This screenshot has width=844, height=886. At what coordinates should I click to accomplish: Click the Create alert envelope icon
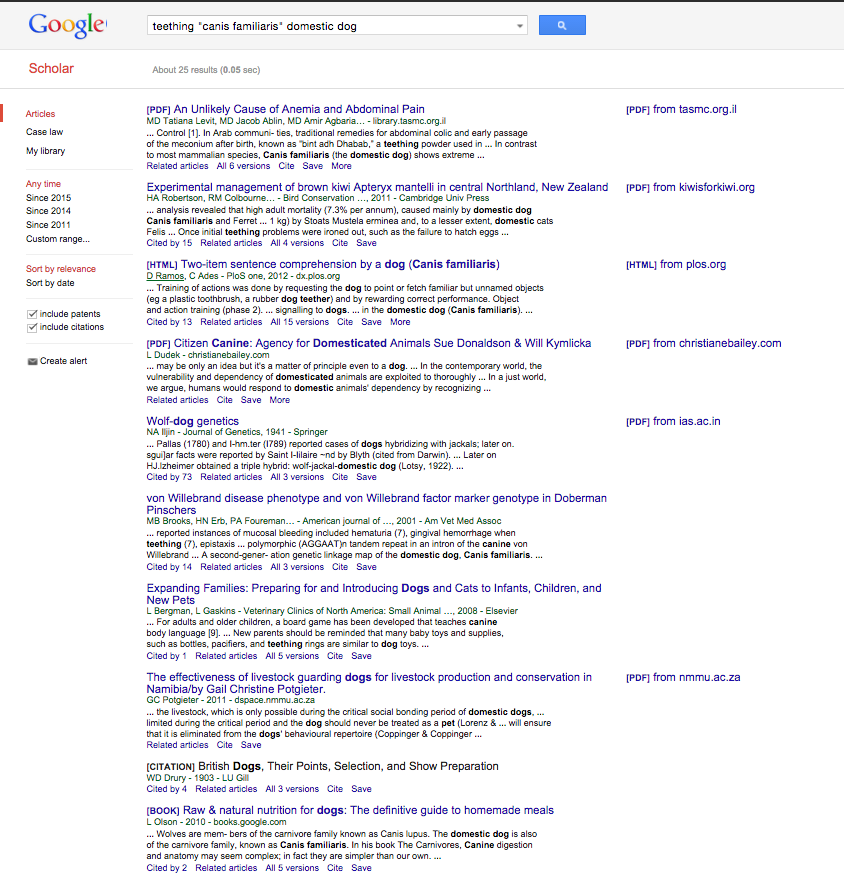(x=32, y=361)
